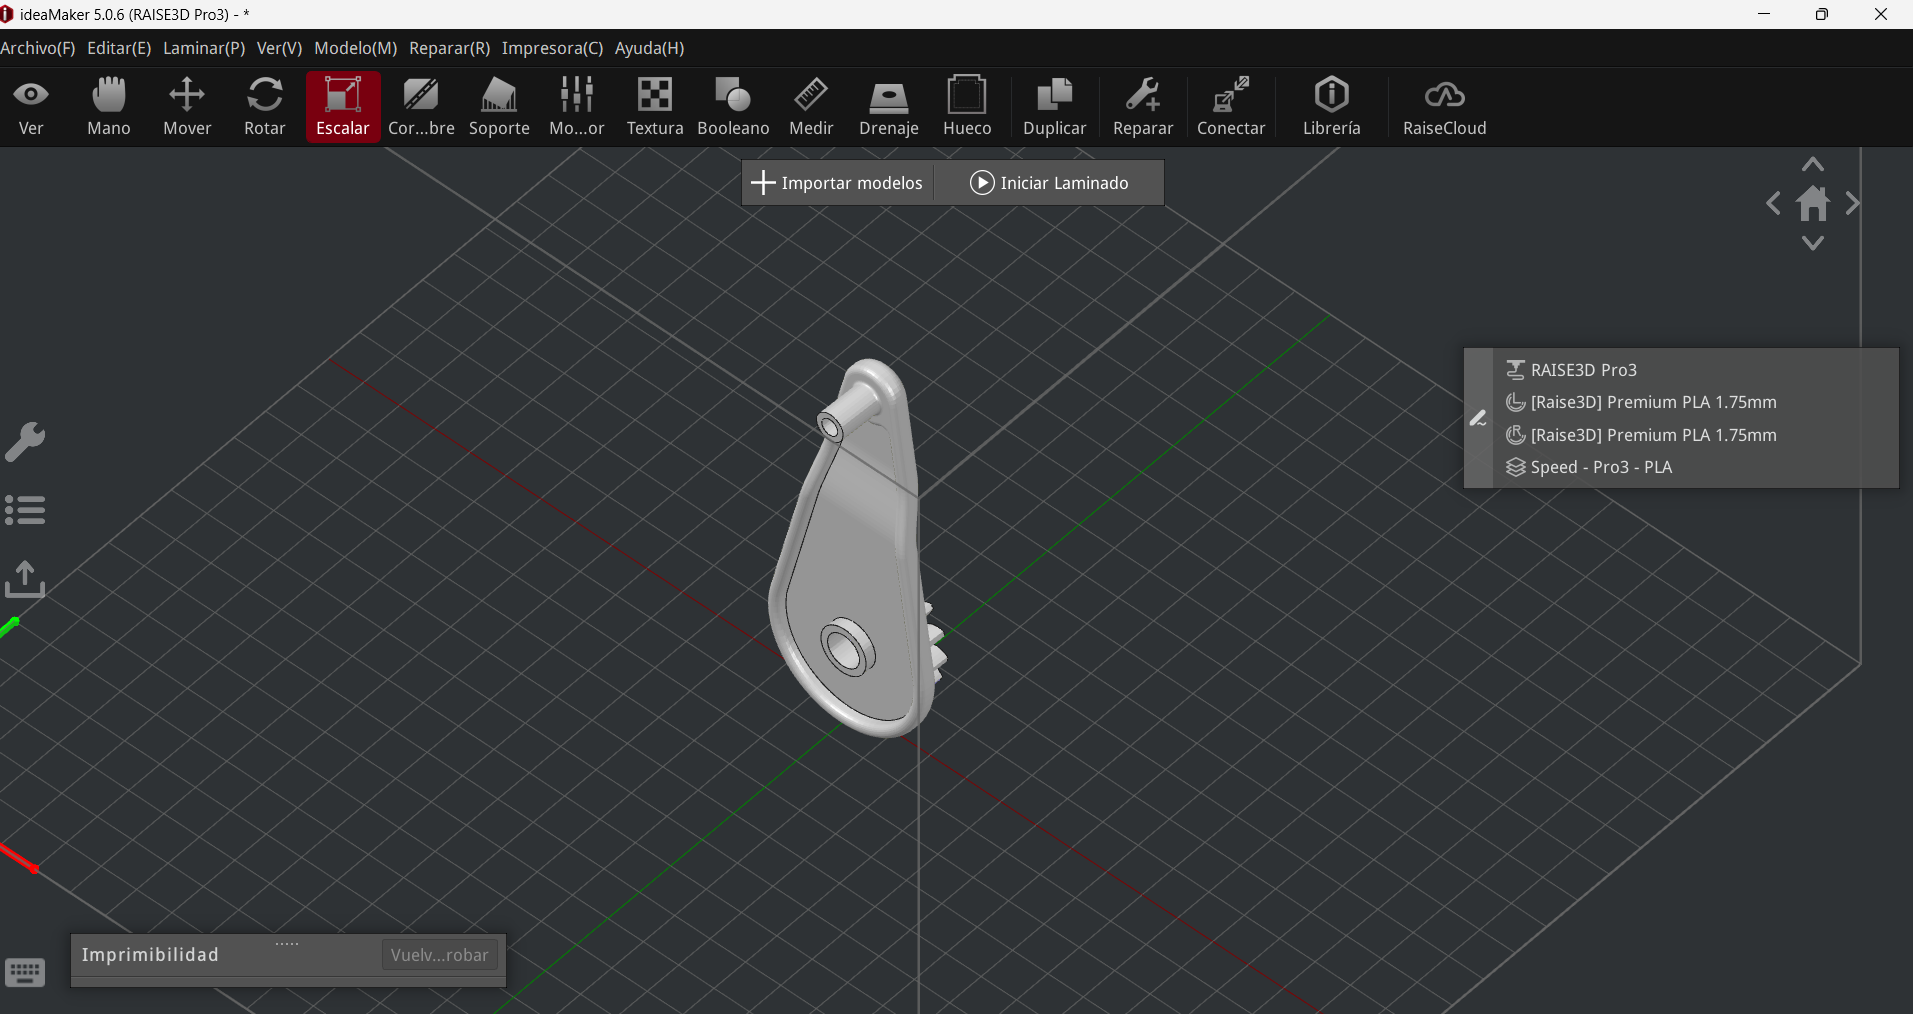The image size is (1913, 1014).
Task: Open the Archivo(F) menu
Action: click(38, 48)
